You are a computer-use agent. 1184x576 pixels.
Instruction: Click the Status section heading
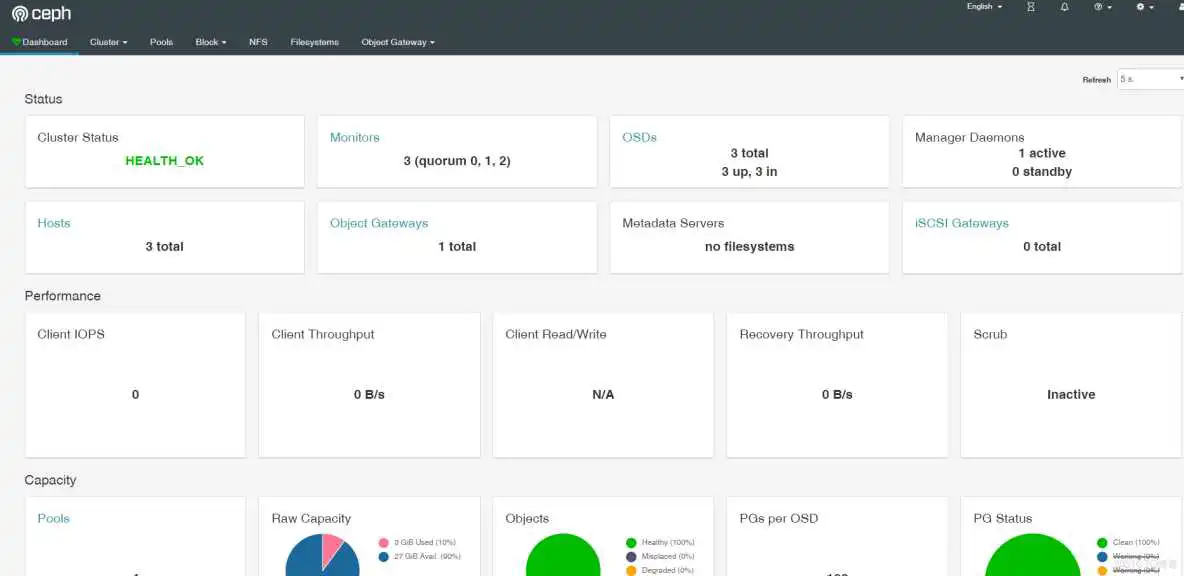[43, 99]
